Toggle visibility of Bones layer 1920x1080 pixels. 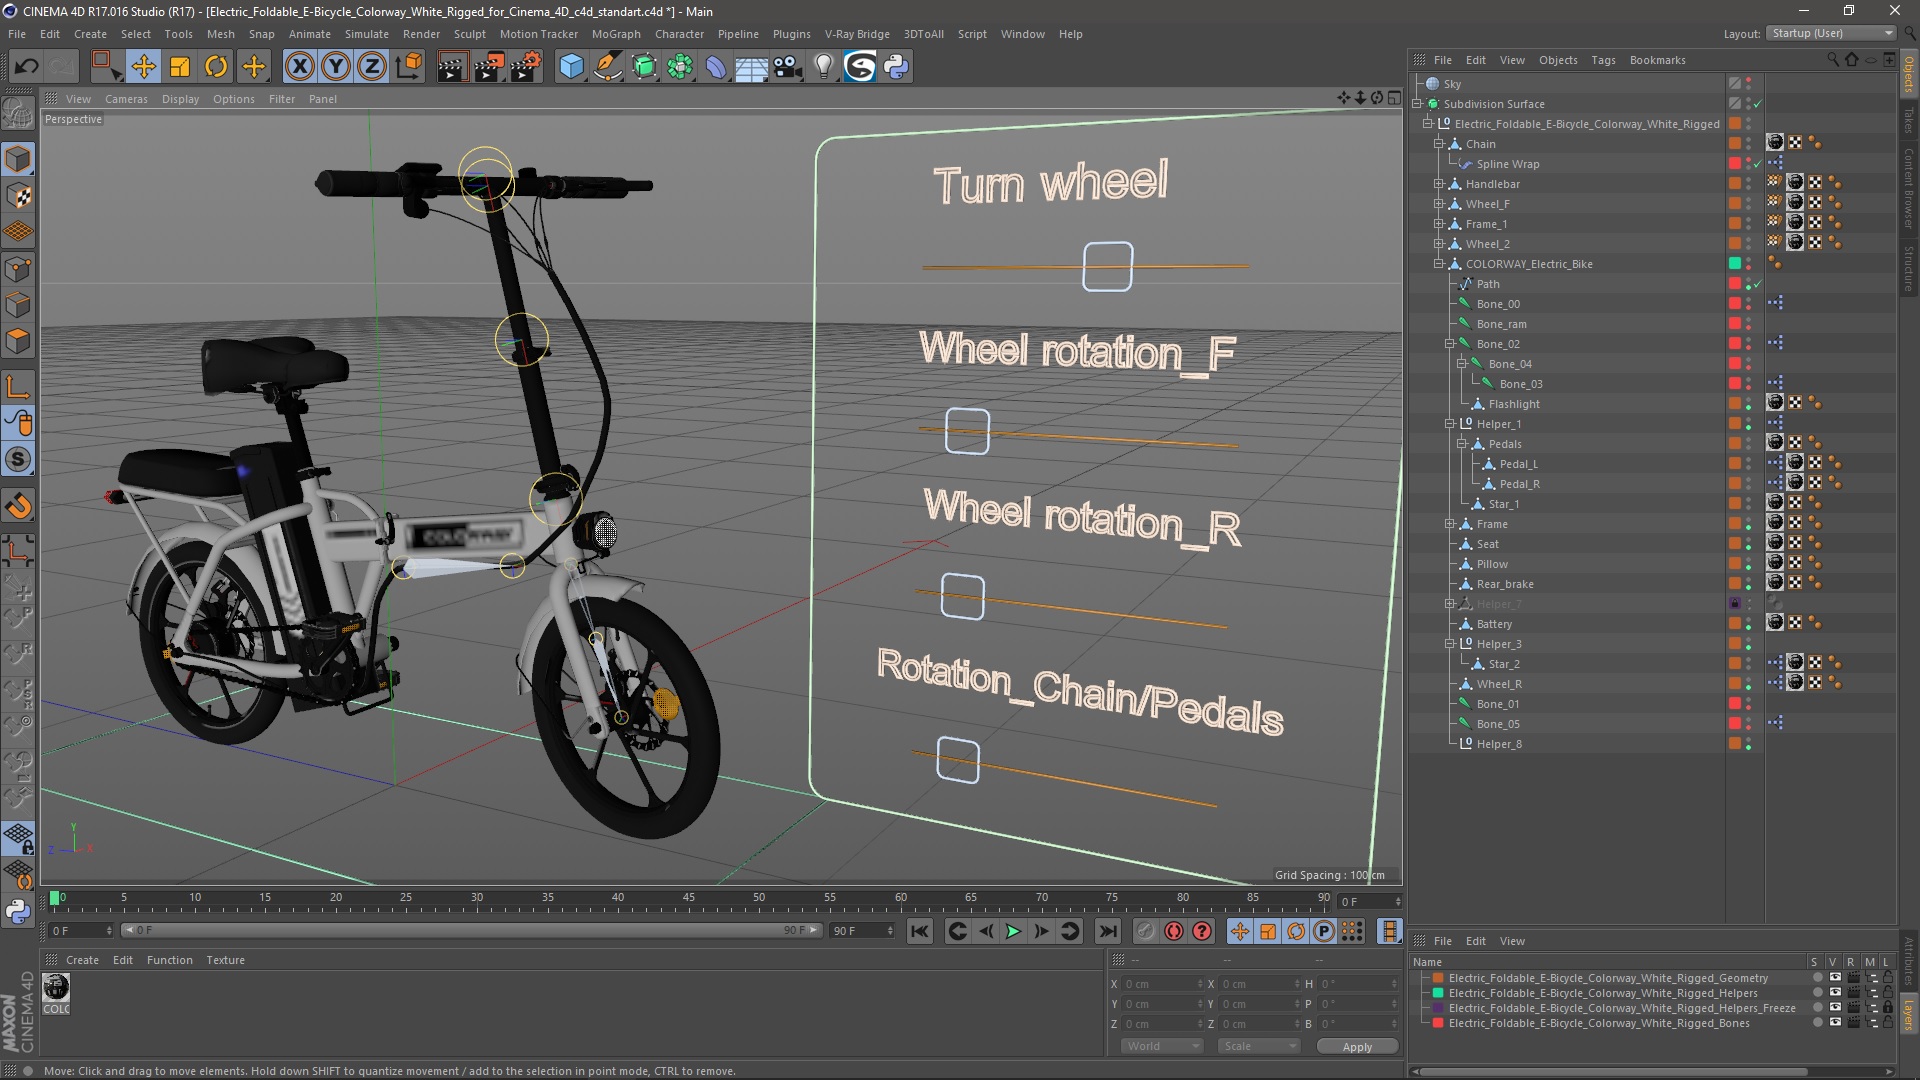tap(1835, 1023)
